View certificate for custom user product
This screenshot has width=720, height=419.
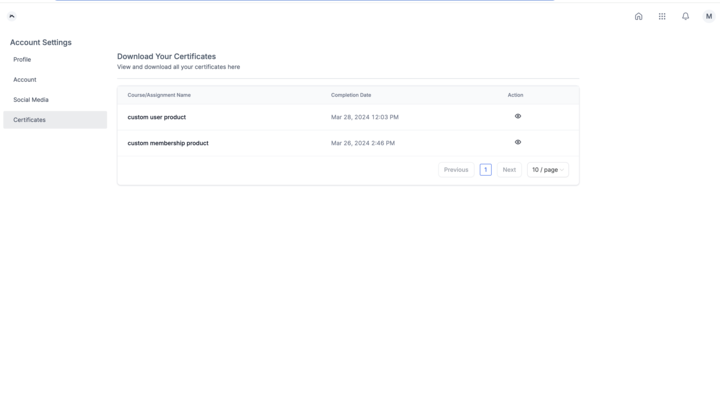tap(518, 116)
